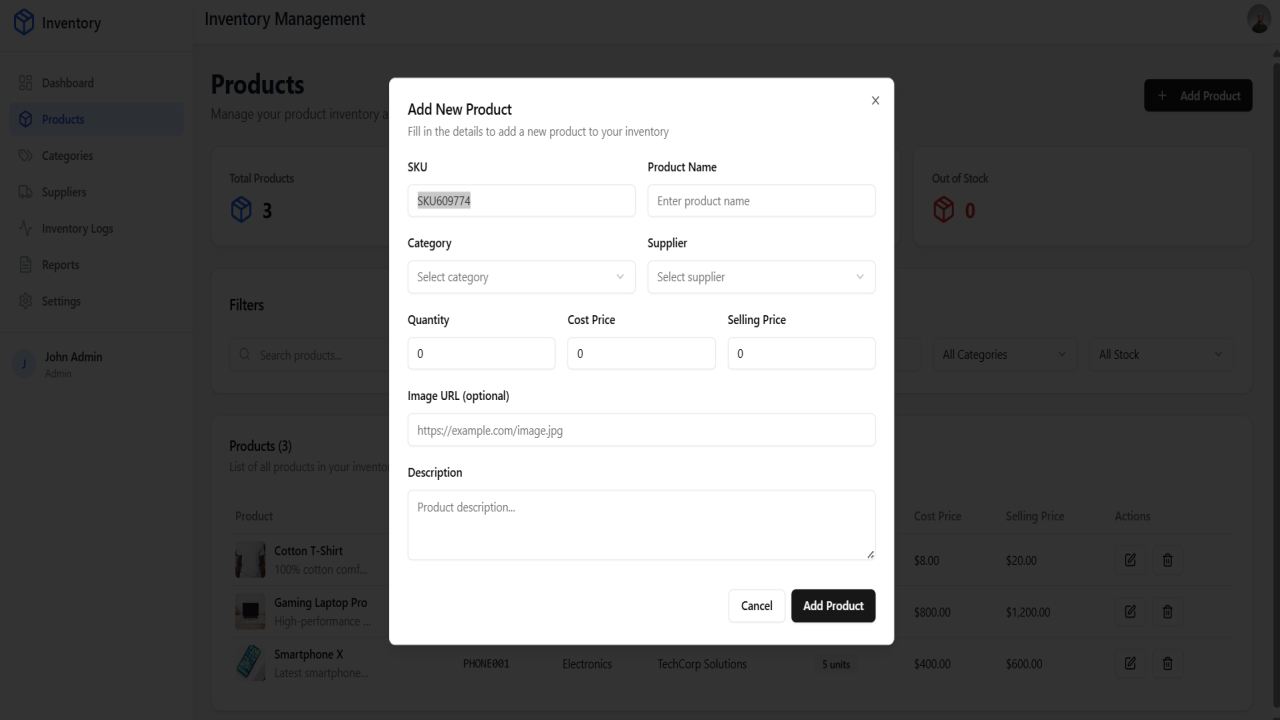Click the Inventory box logo icon

24,22
